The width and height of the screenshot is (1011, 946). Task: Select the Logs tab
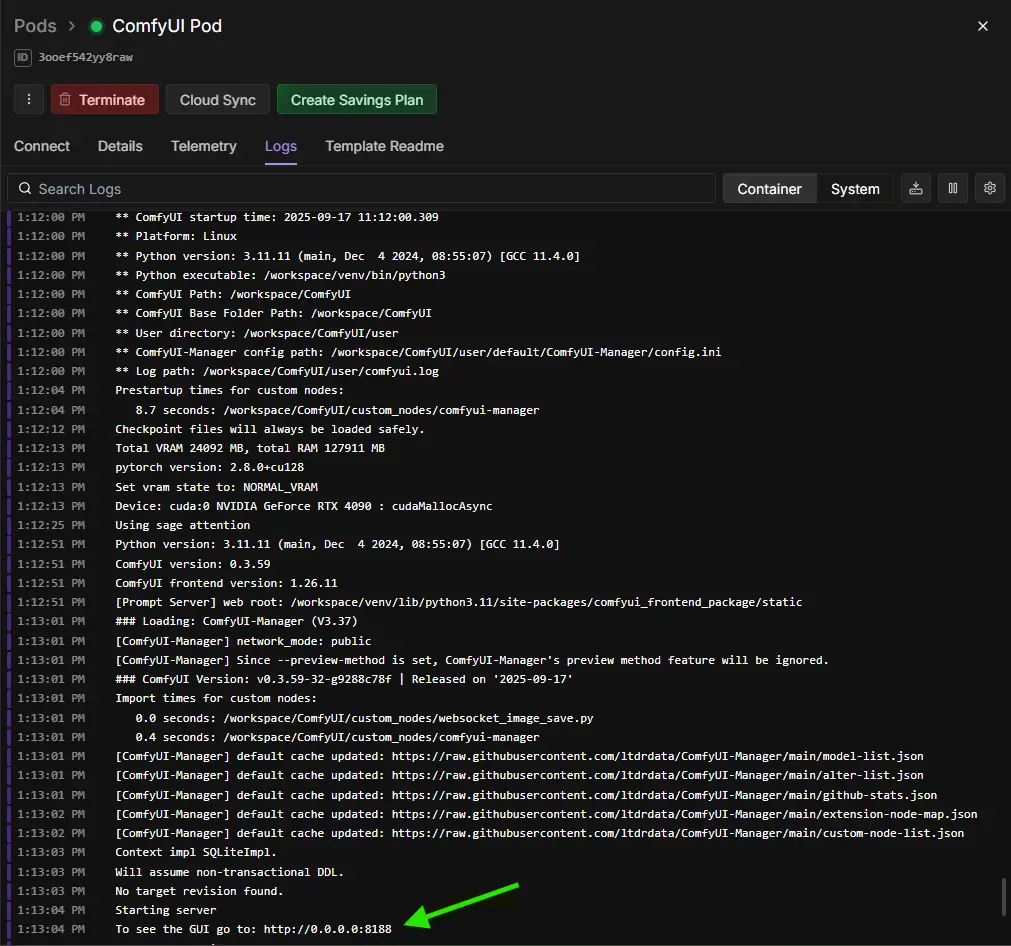pos(281,146)
